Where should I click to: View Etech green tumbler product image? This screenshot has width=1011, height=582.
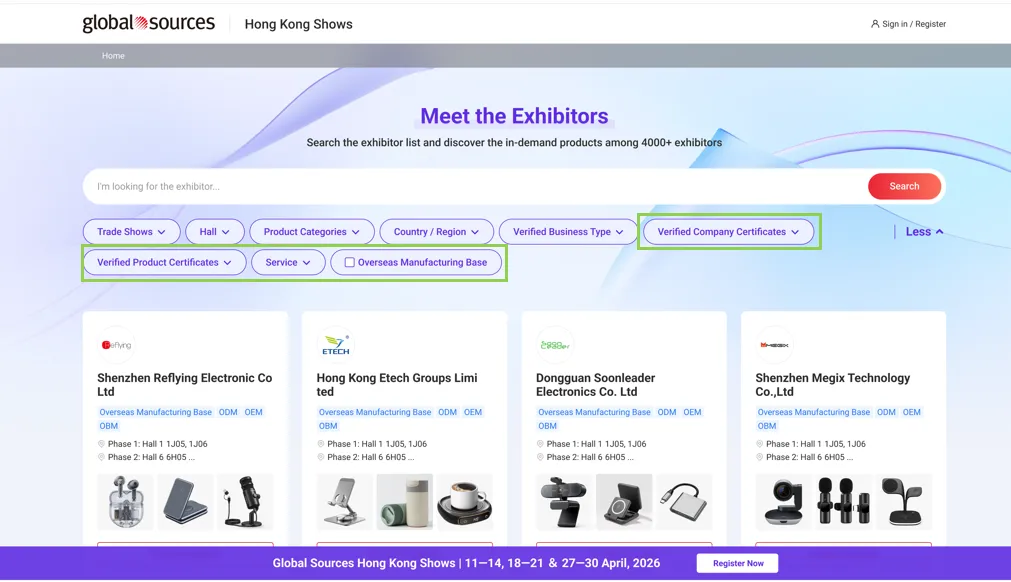coord(404,501)
